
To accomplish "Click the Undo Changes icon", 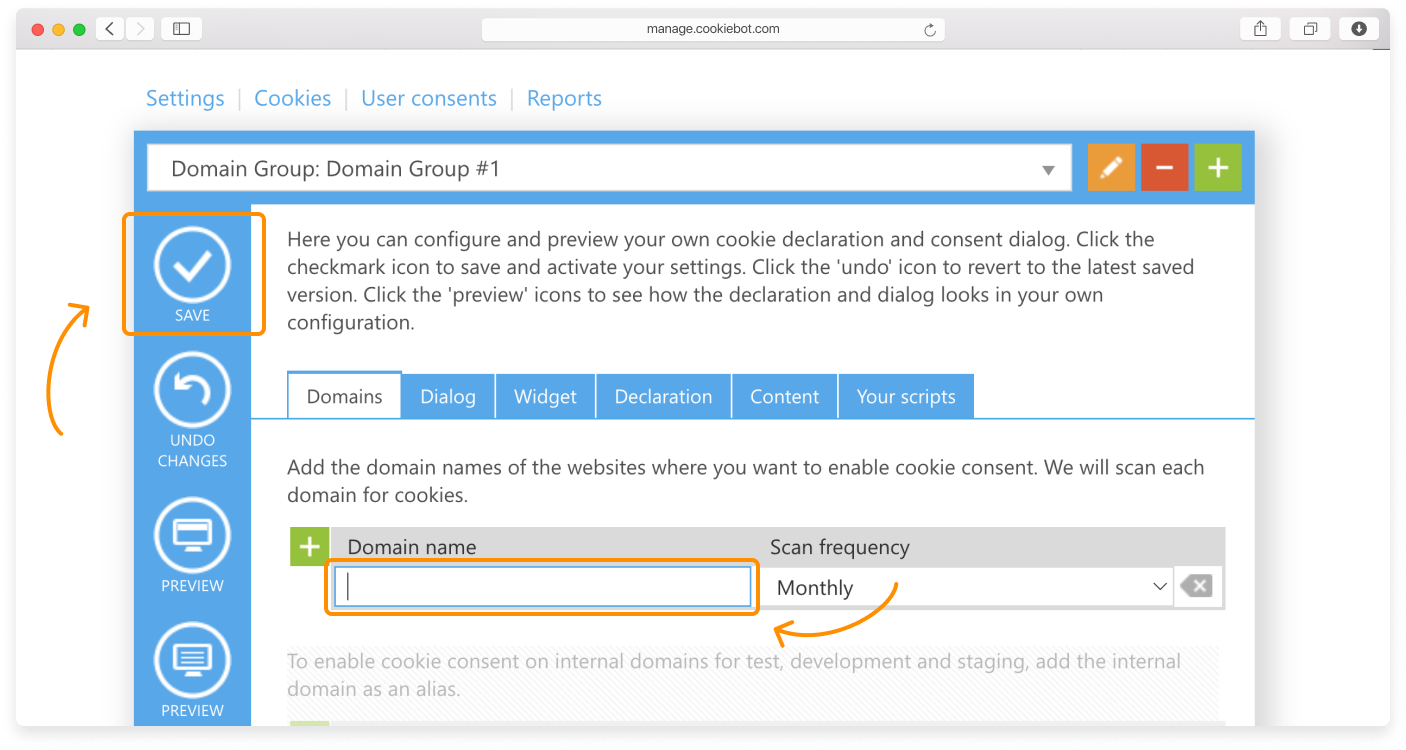I will pos(192,391).
